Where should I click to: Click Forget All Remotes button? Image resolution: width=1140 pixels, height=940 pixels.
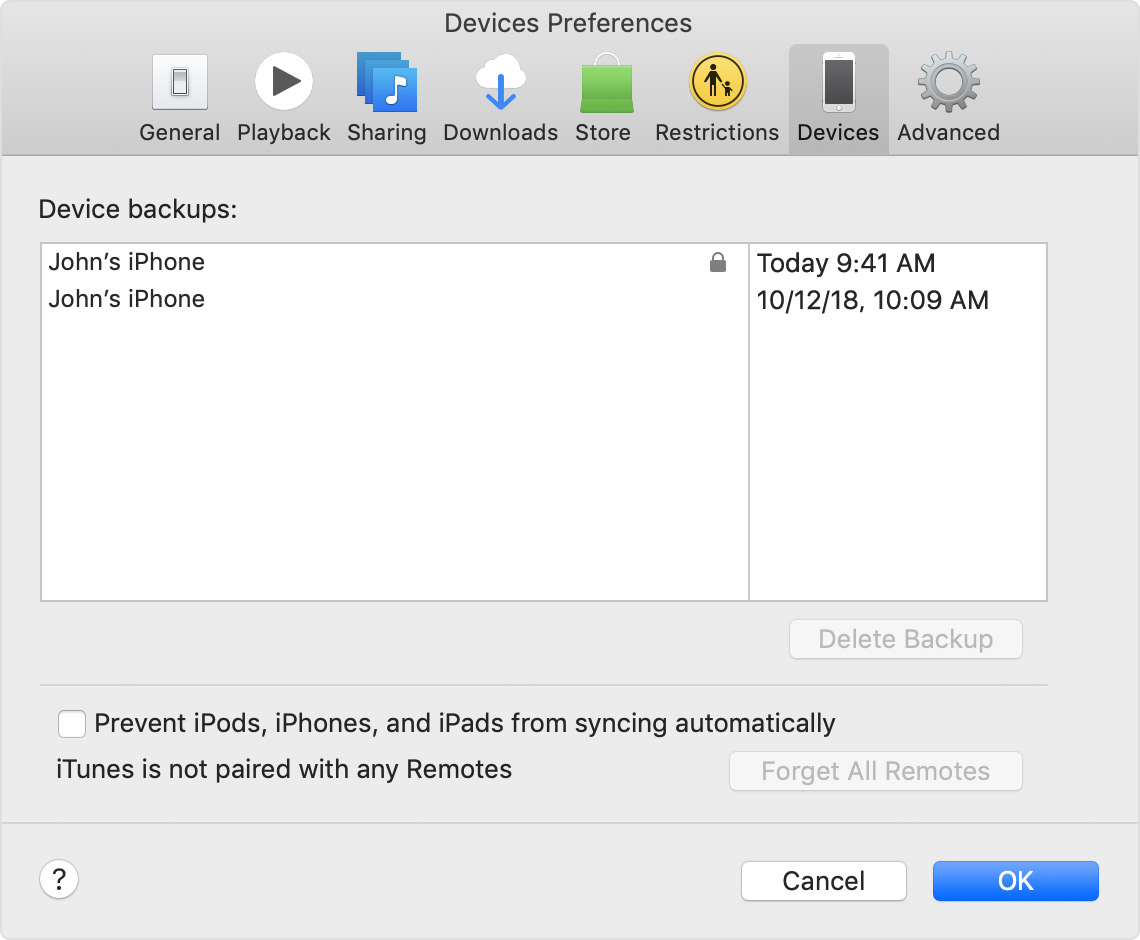point(875,771)
